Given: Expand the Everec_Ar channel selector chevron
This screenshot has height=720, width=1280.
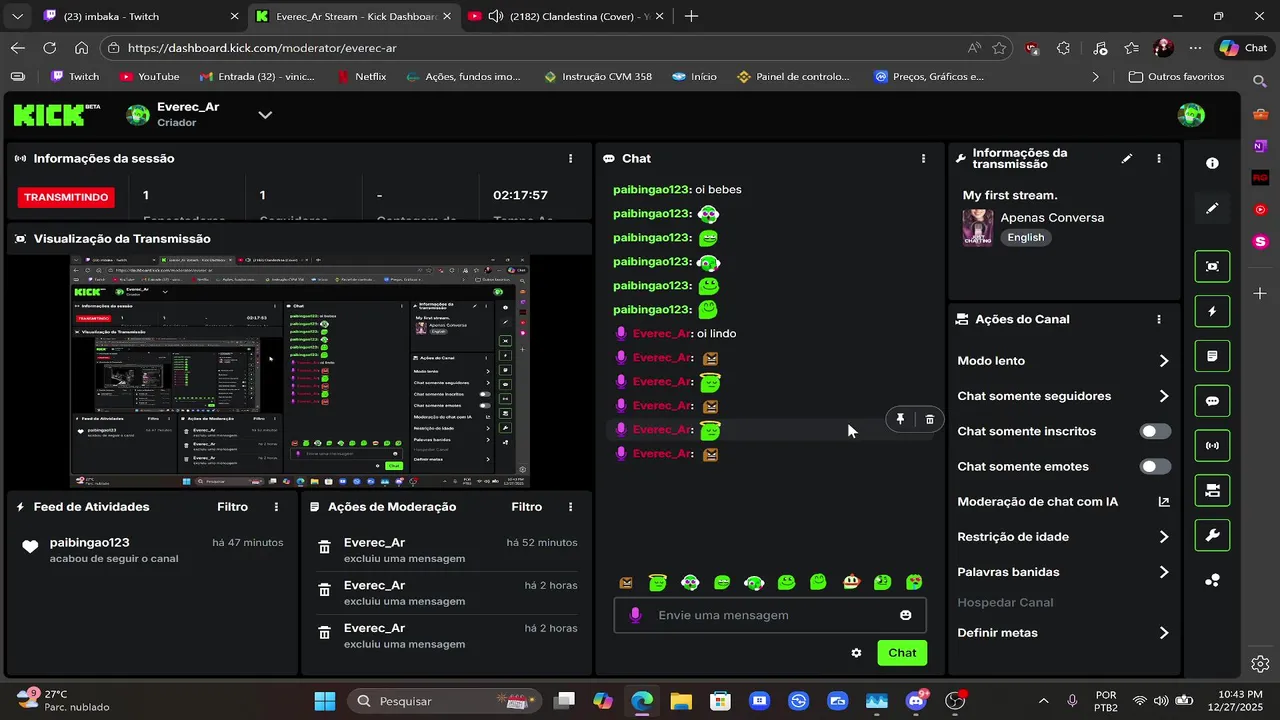Looking at the screenshot, I should click(x=265, y=115).
